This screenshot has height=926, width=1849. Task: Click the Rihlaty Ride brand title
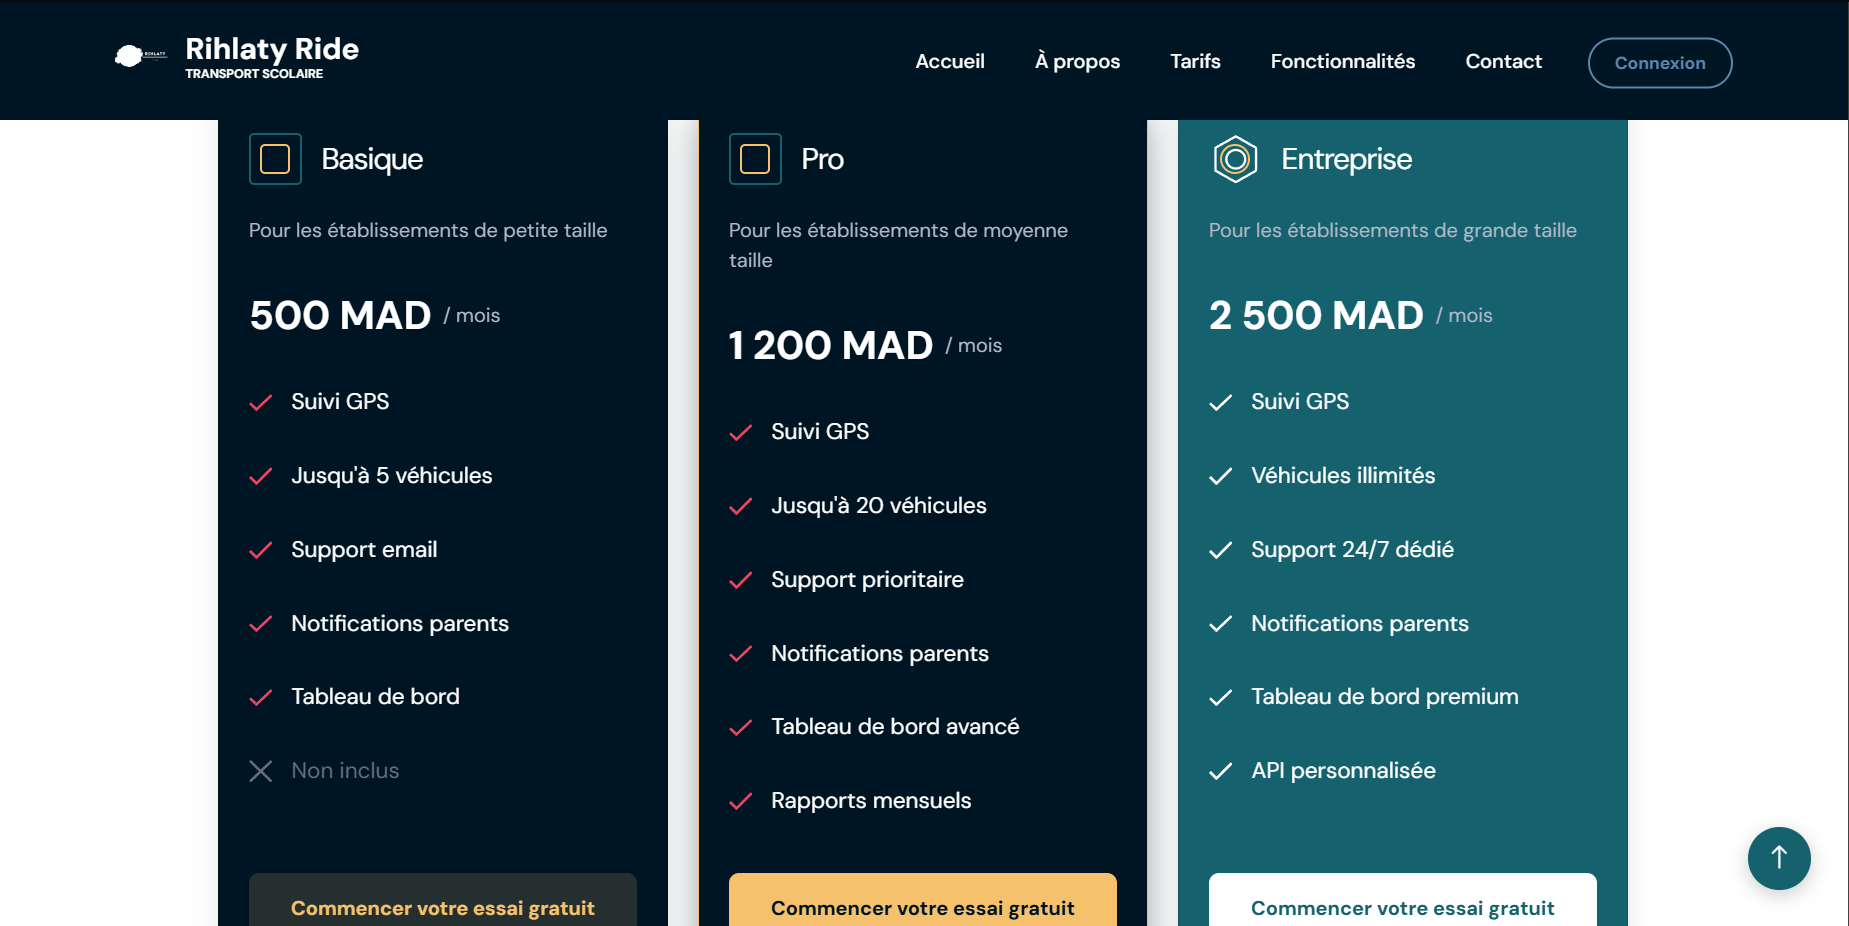pyautogui.click(x=272, y=49)
